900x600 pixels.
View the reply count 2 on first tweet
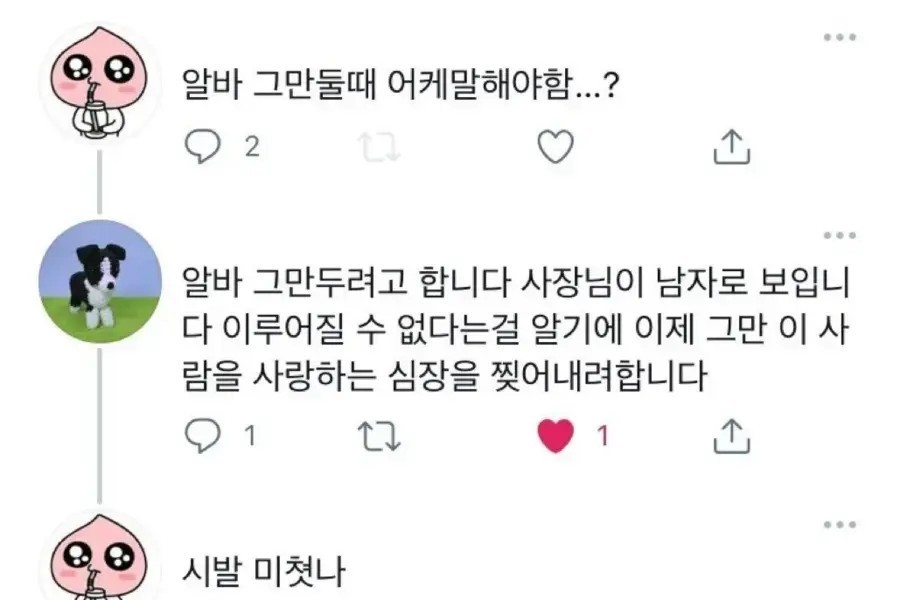coord(252,147)
